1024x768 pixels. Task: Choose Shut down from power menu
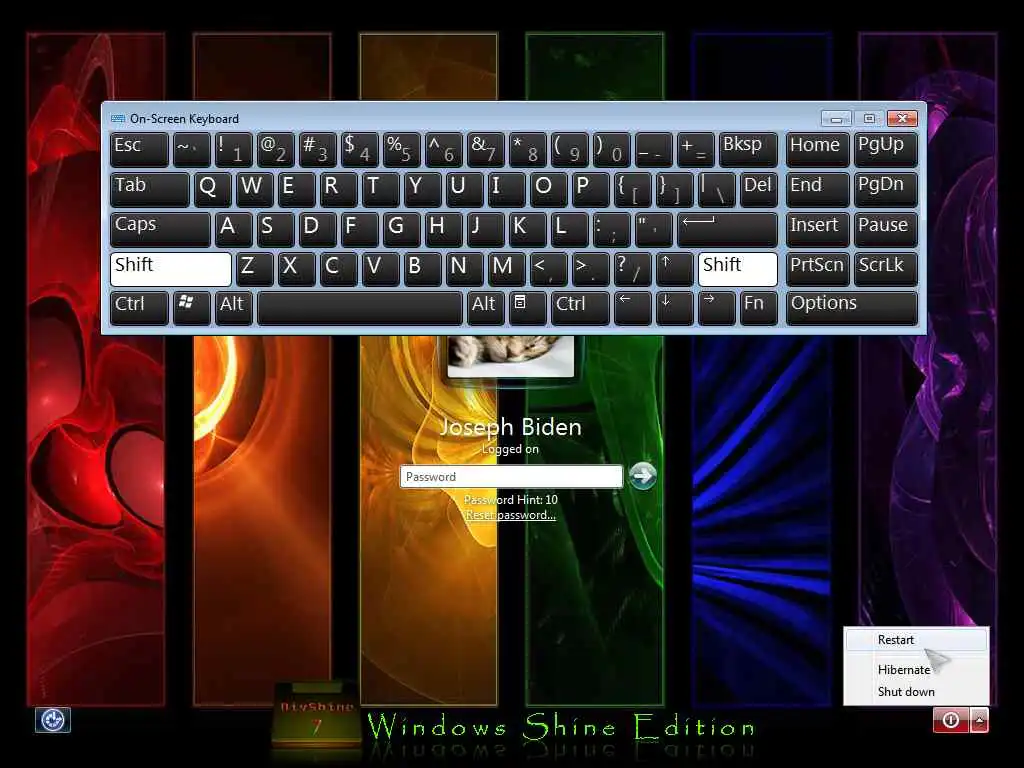click(x=916, y=692)
